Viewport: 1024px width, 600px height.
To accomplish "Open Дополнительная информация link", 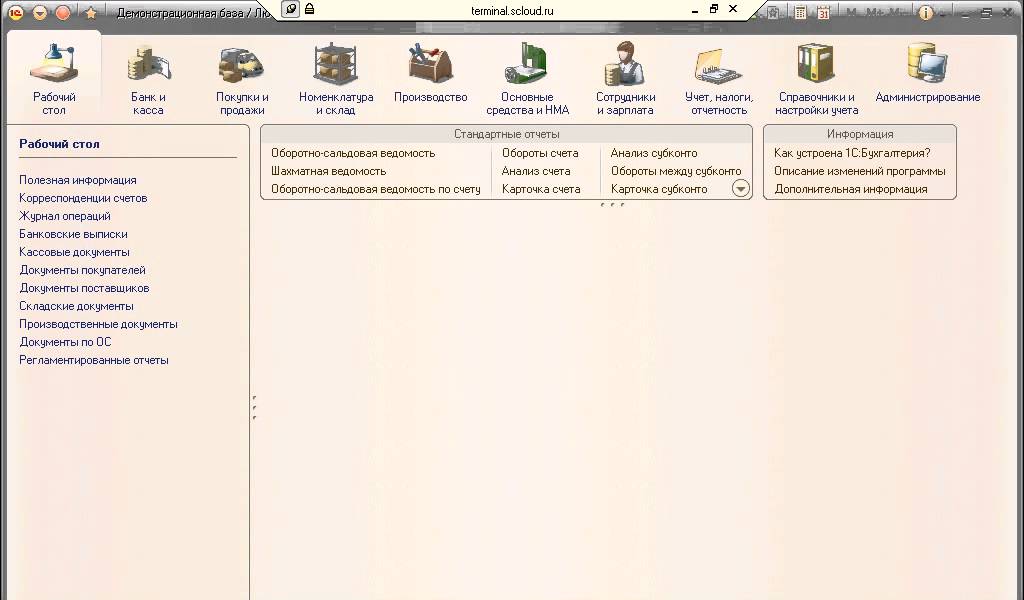I will pyautogui.click(x=850, y=189).
